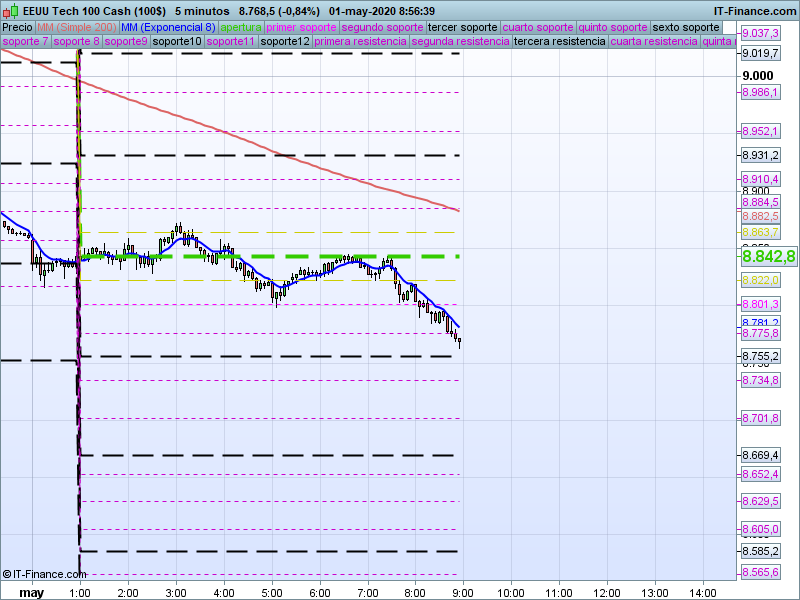800x600 pixels.
Task: Click the cuarta resistencia label
Action: point(654,42)
